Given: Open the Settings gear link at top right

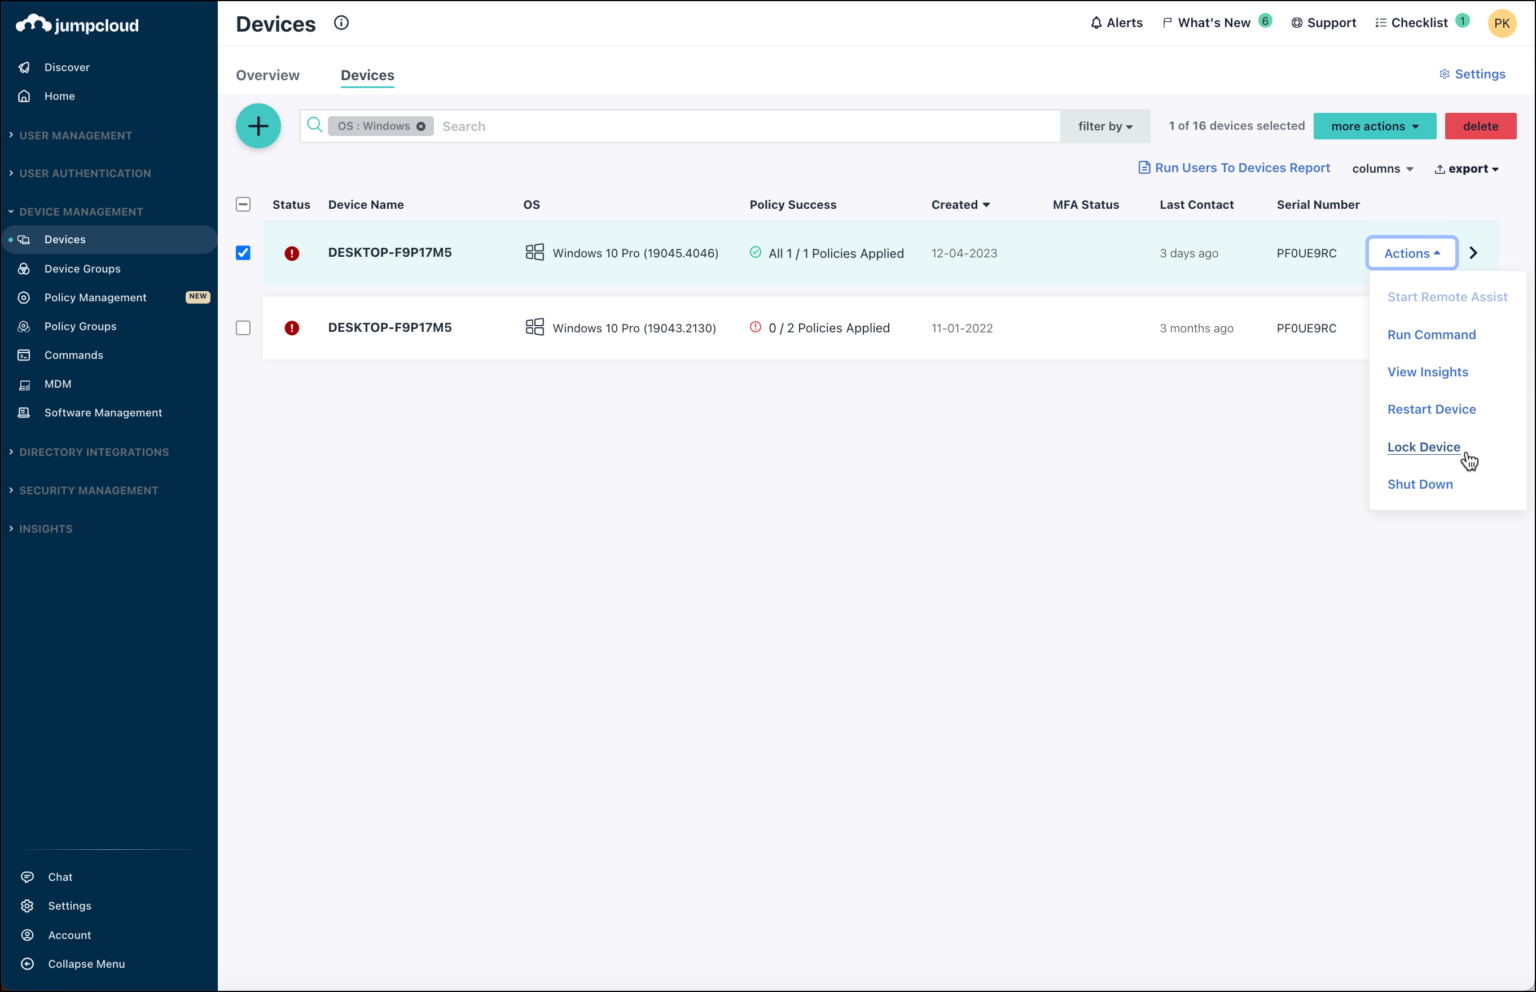Looking at the screenshot, I should coord(1472,74).
